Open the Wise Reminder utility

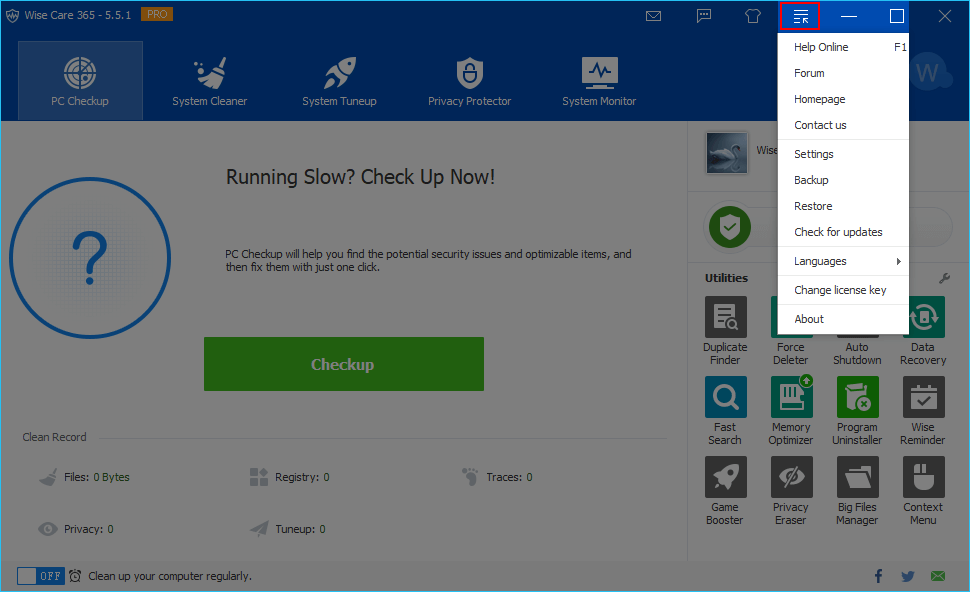click(923, 411)
